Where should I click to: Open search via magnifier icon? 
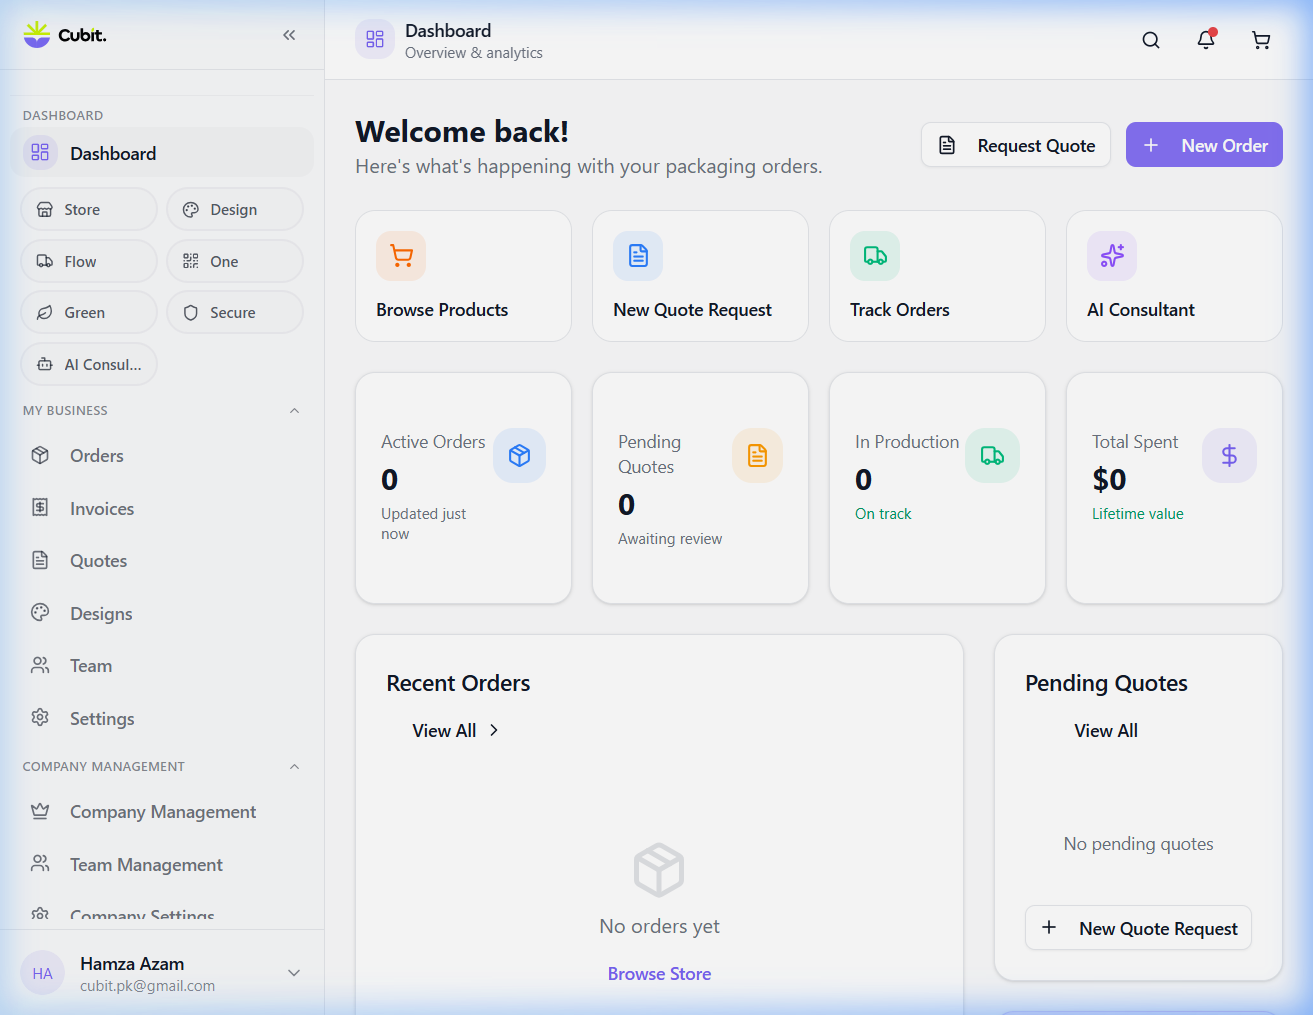click(1151, 40)
